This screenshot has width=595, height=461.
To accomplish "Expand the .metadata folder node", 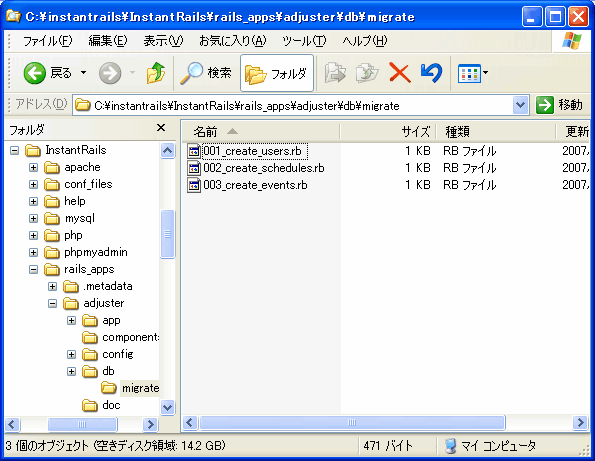I will (x=52, y=286).
